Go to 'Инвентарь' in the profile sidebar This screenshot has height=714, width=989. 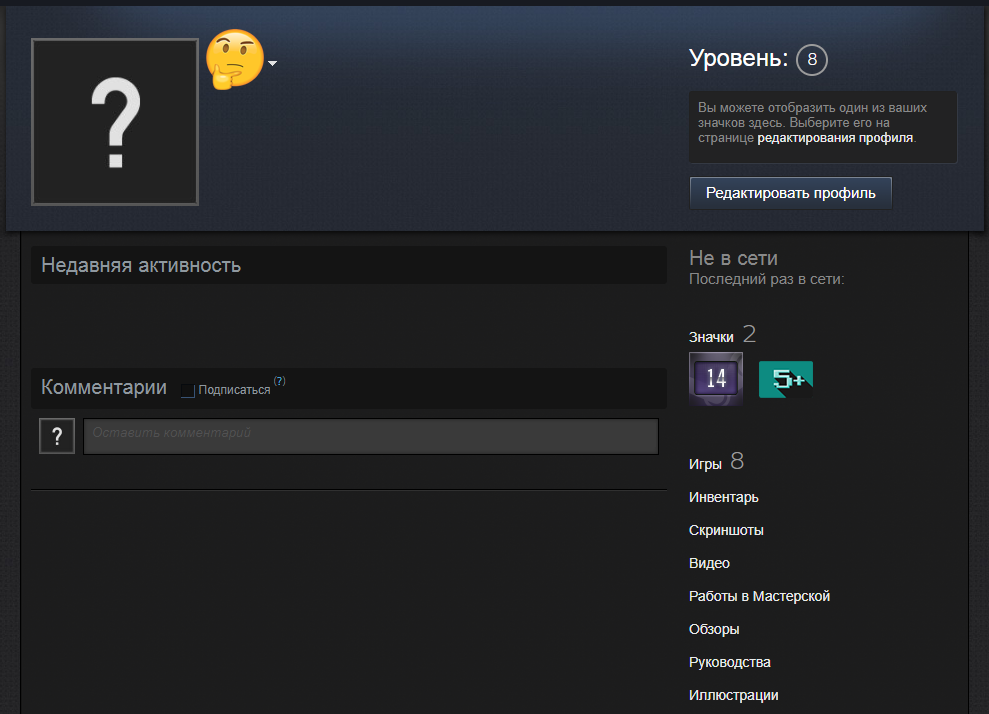click(723, 497)
